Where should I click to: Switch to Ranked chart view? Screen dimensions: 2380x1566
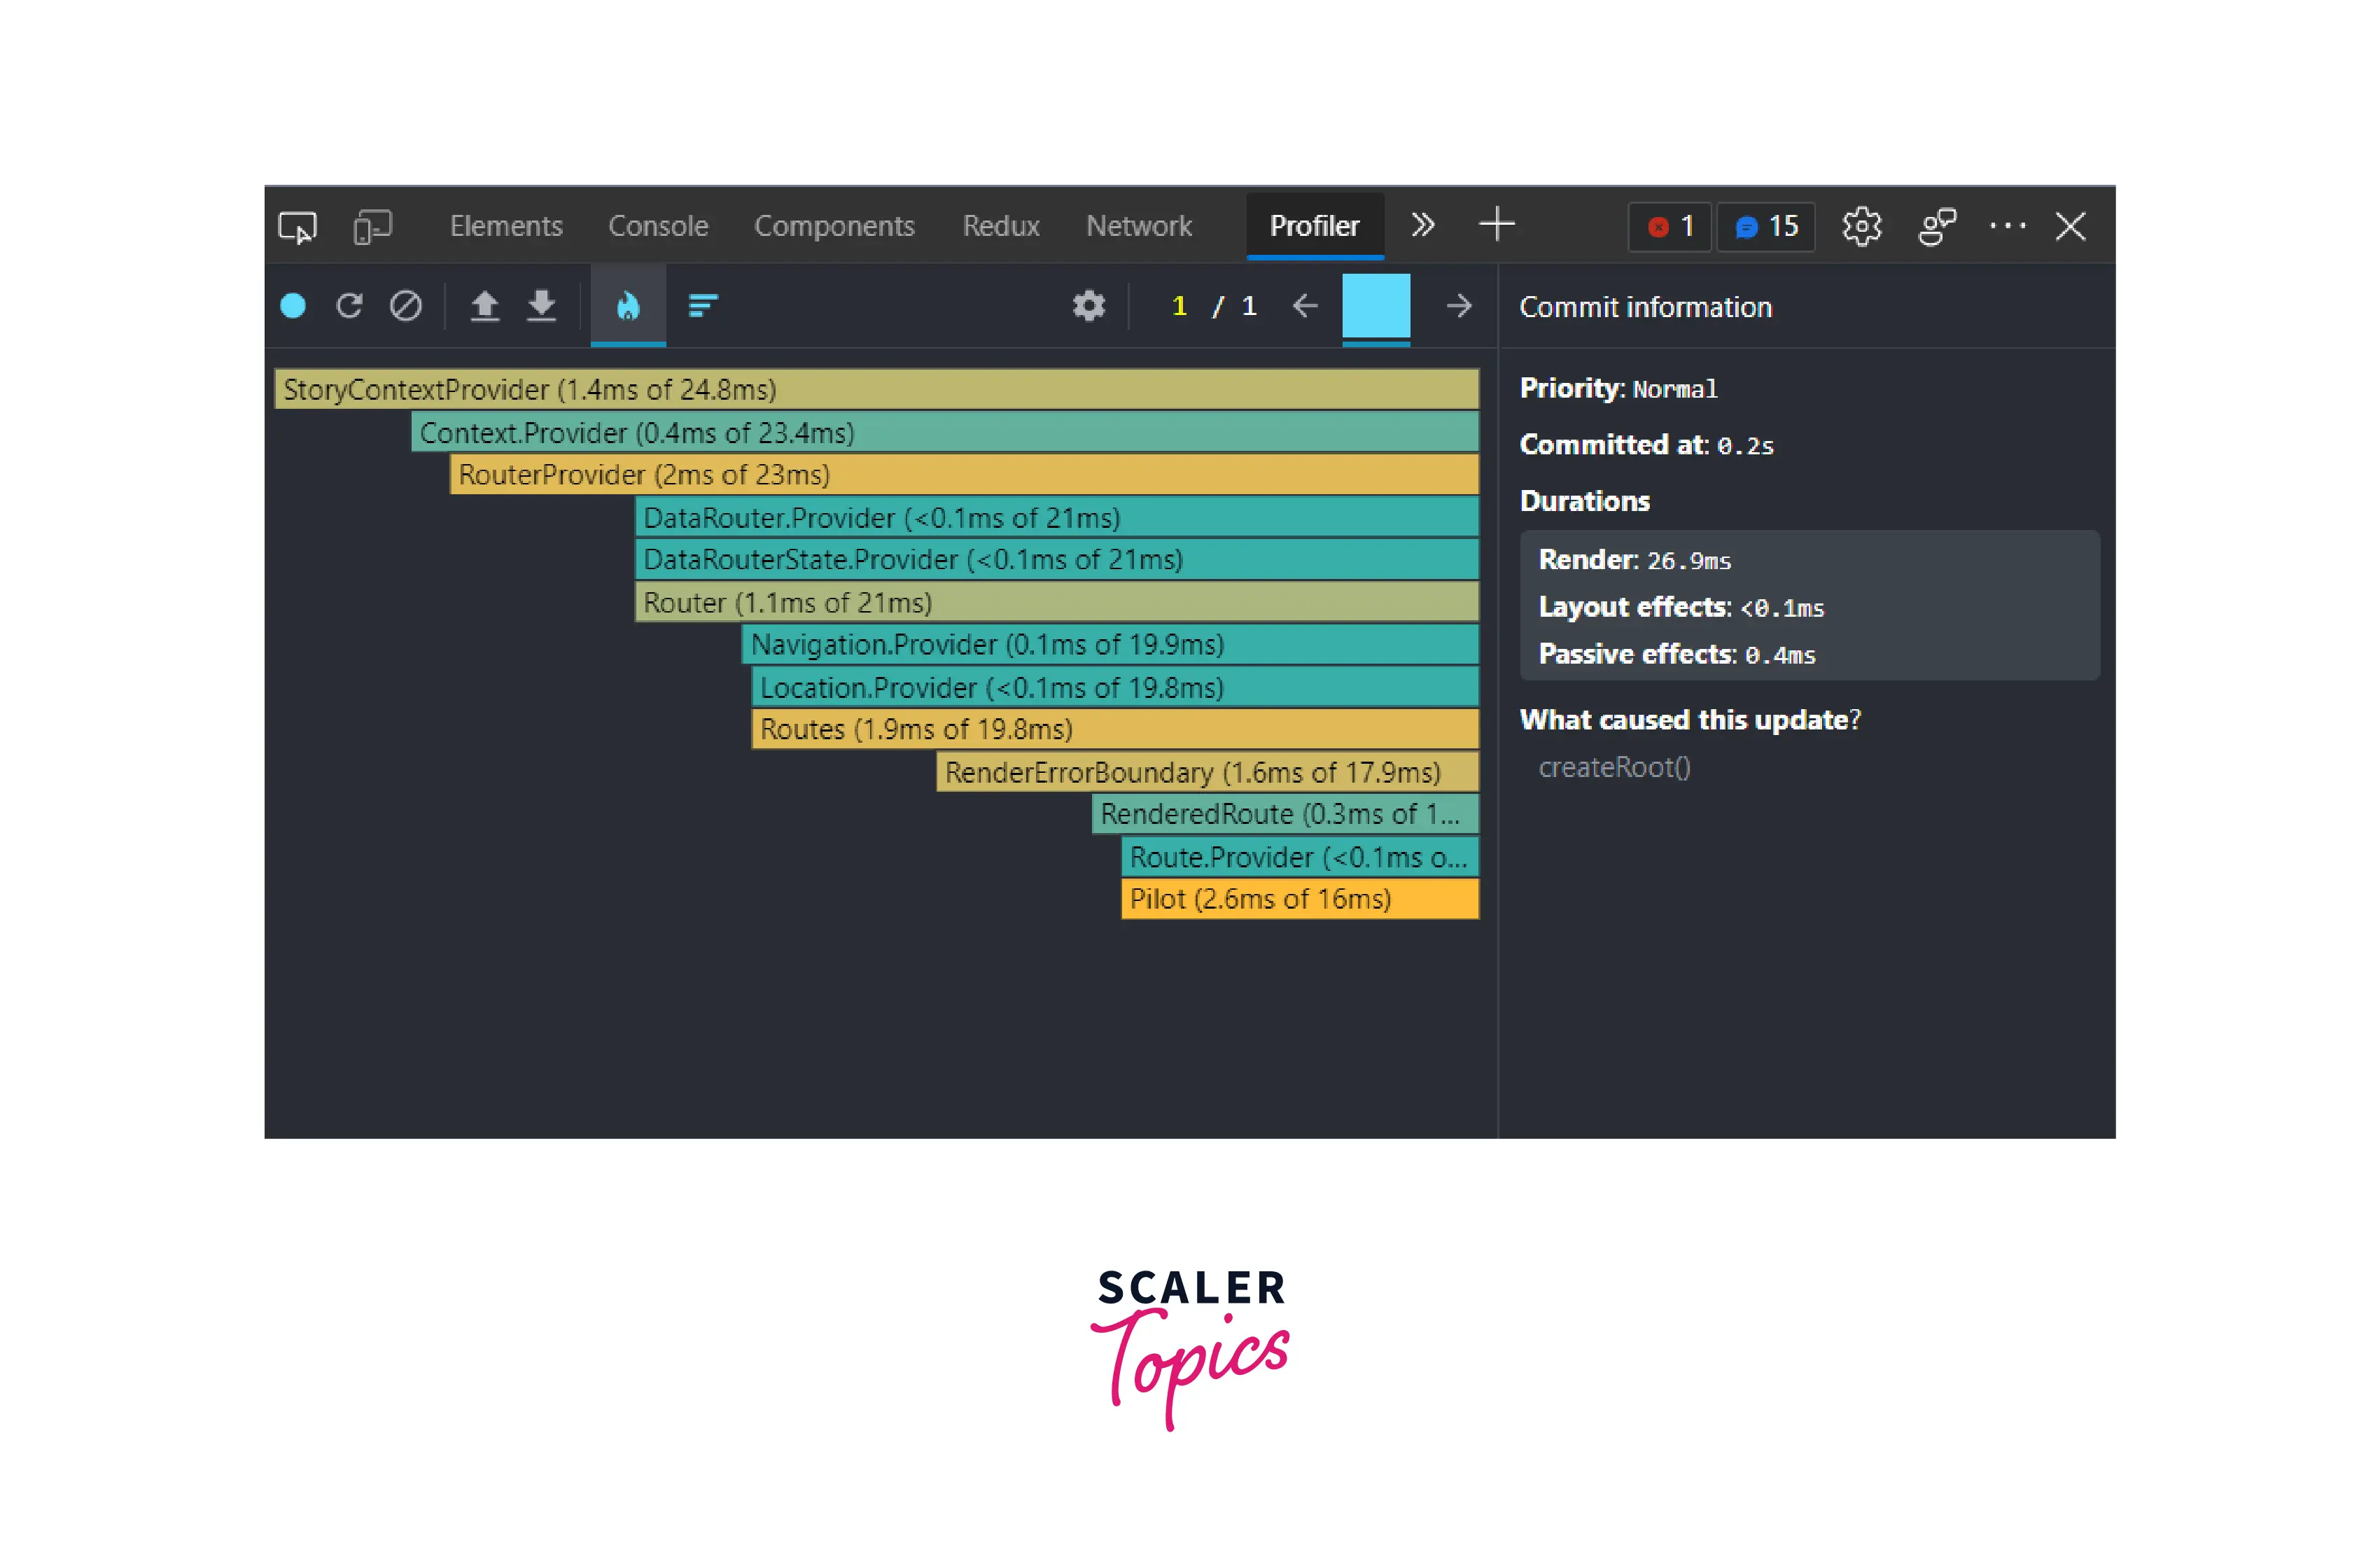pos(703,306)
